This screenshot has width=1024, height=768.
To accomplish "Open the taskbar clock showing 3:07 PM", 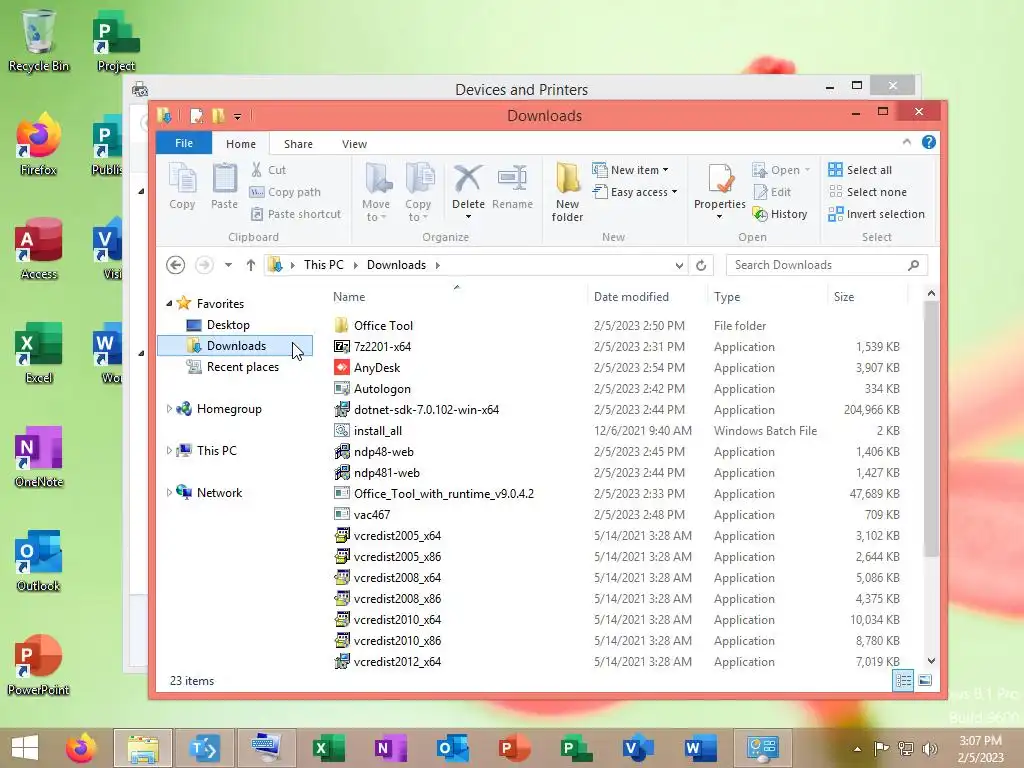I will [x=980, y=748].
